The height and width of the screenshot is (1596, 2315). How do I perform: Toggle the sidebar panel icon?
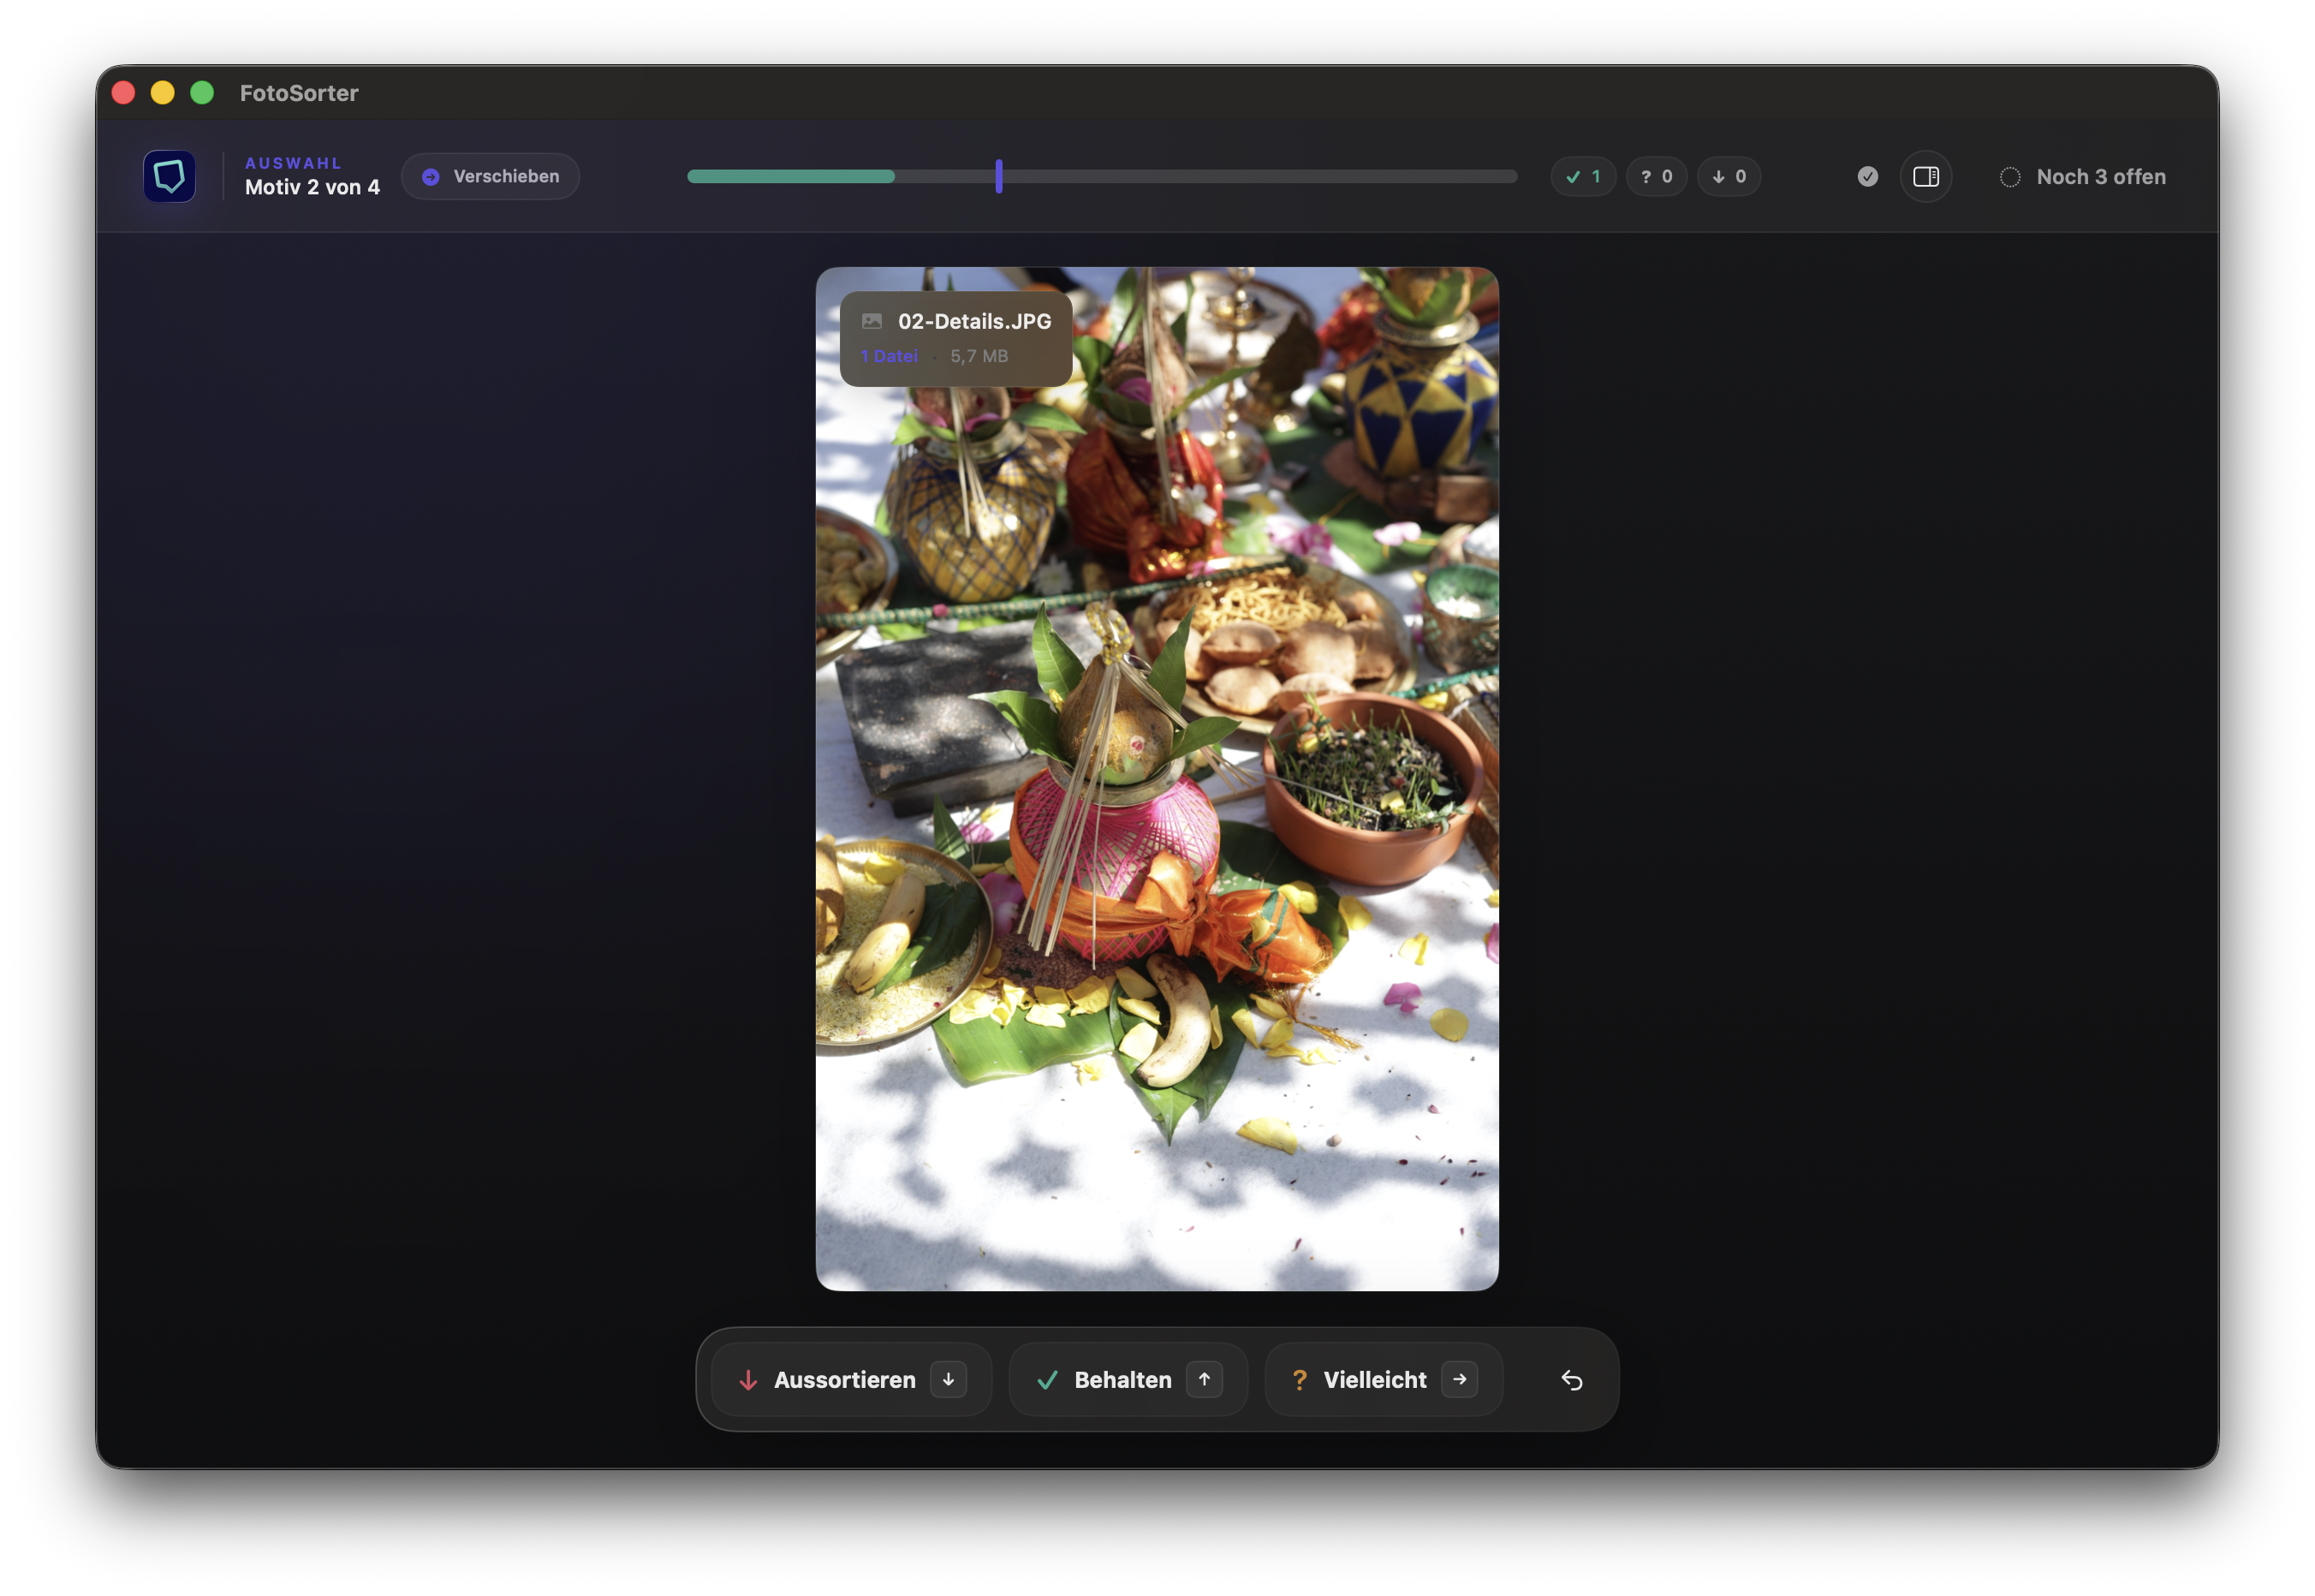point(1925,176)
